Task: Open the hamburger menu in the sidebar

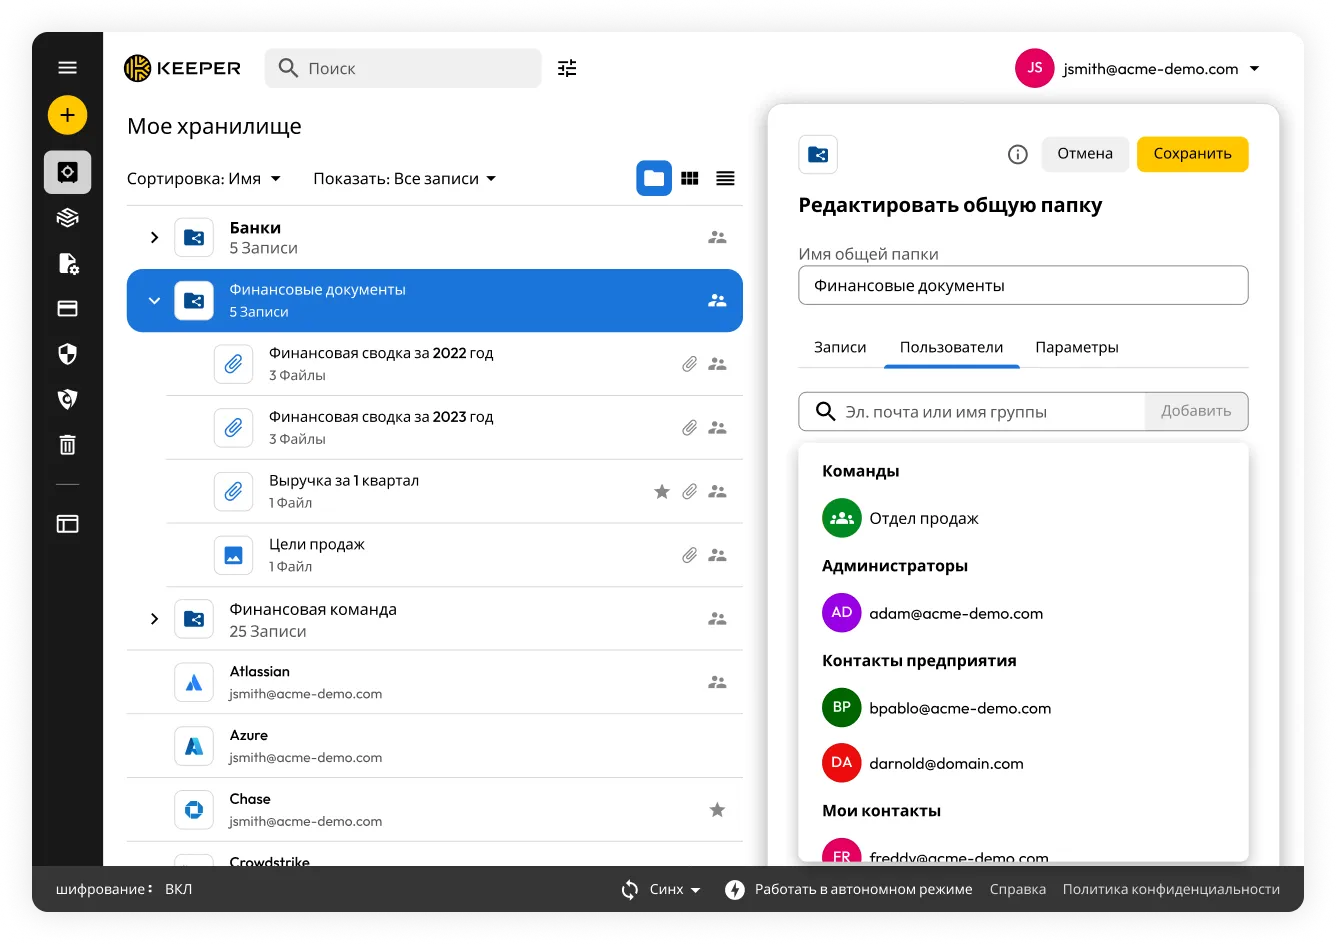Action: [67, 68]
